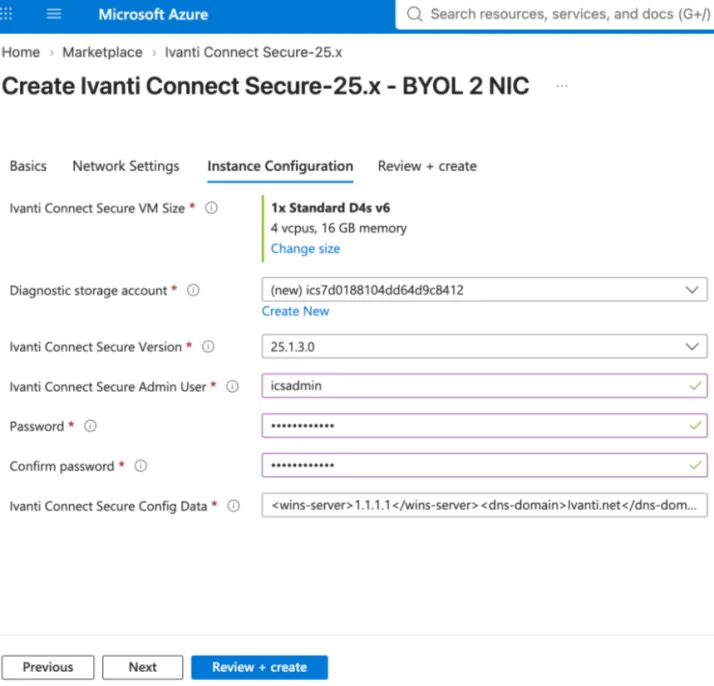Show info icon next to Confirm password
The image size is (714, 686).
tap(141, 466)
